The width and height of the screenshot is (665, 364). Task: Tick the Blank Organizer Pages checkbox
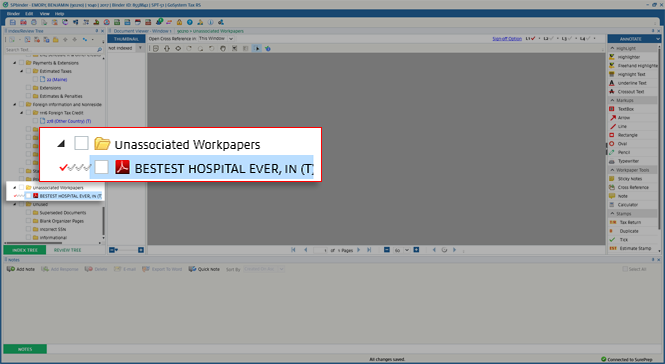pos(28,221)
